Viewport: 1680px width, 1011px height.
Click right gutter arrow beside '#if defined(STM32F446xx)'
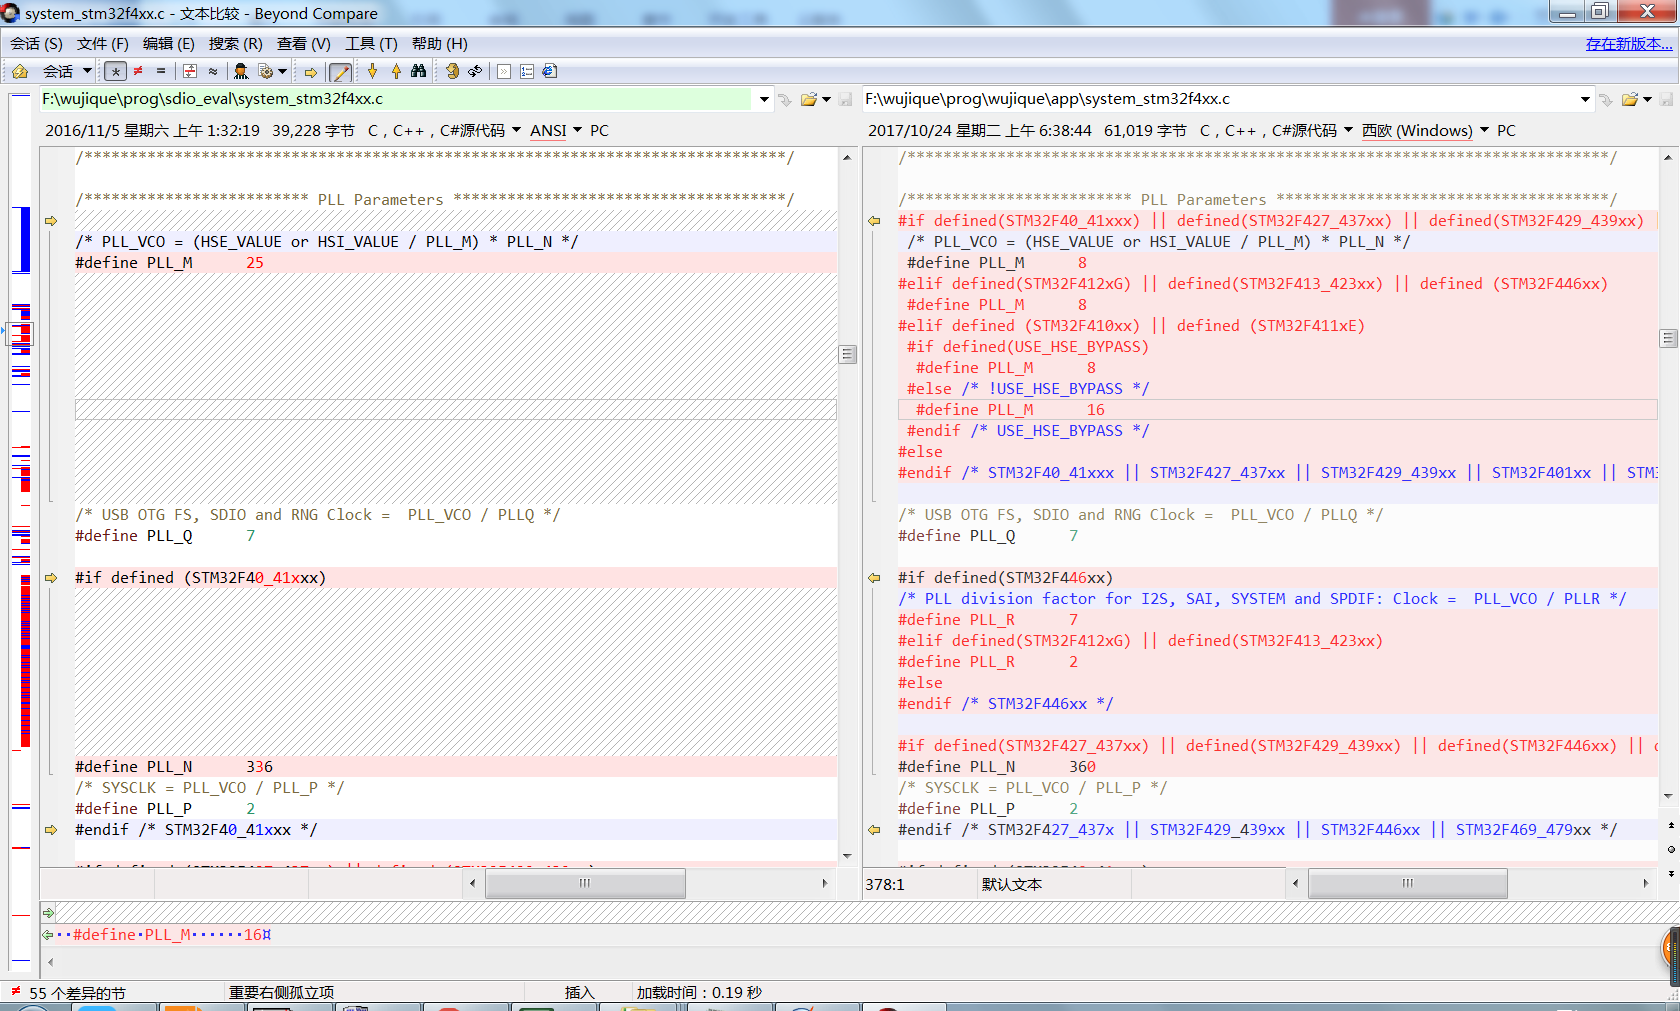tap(874, 578)
